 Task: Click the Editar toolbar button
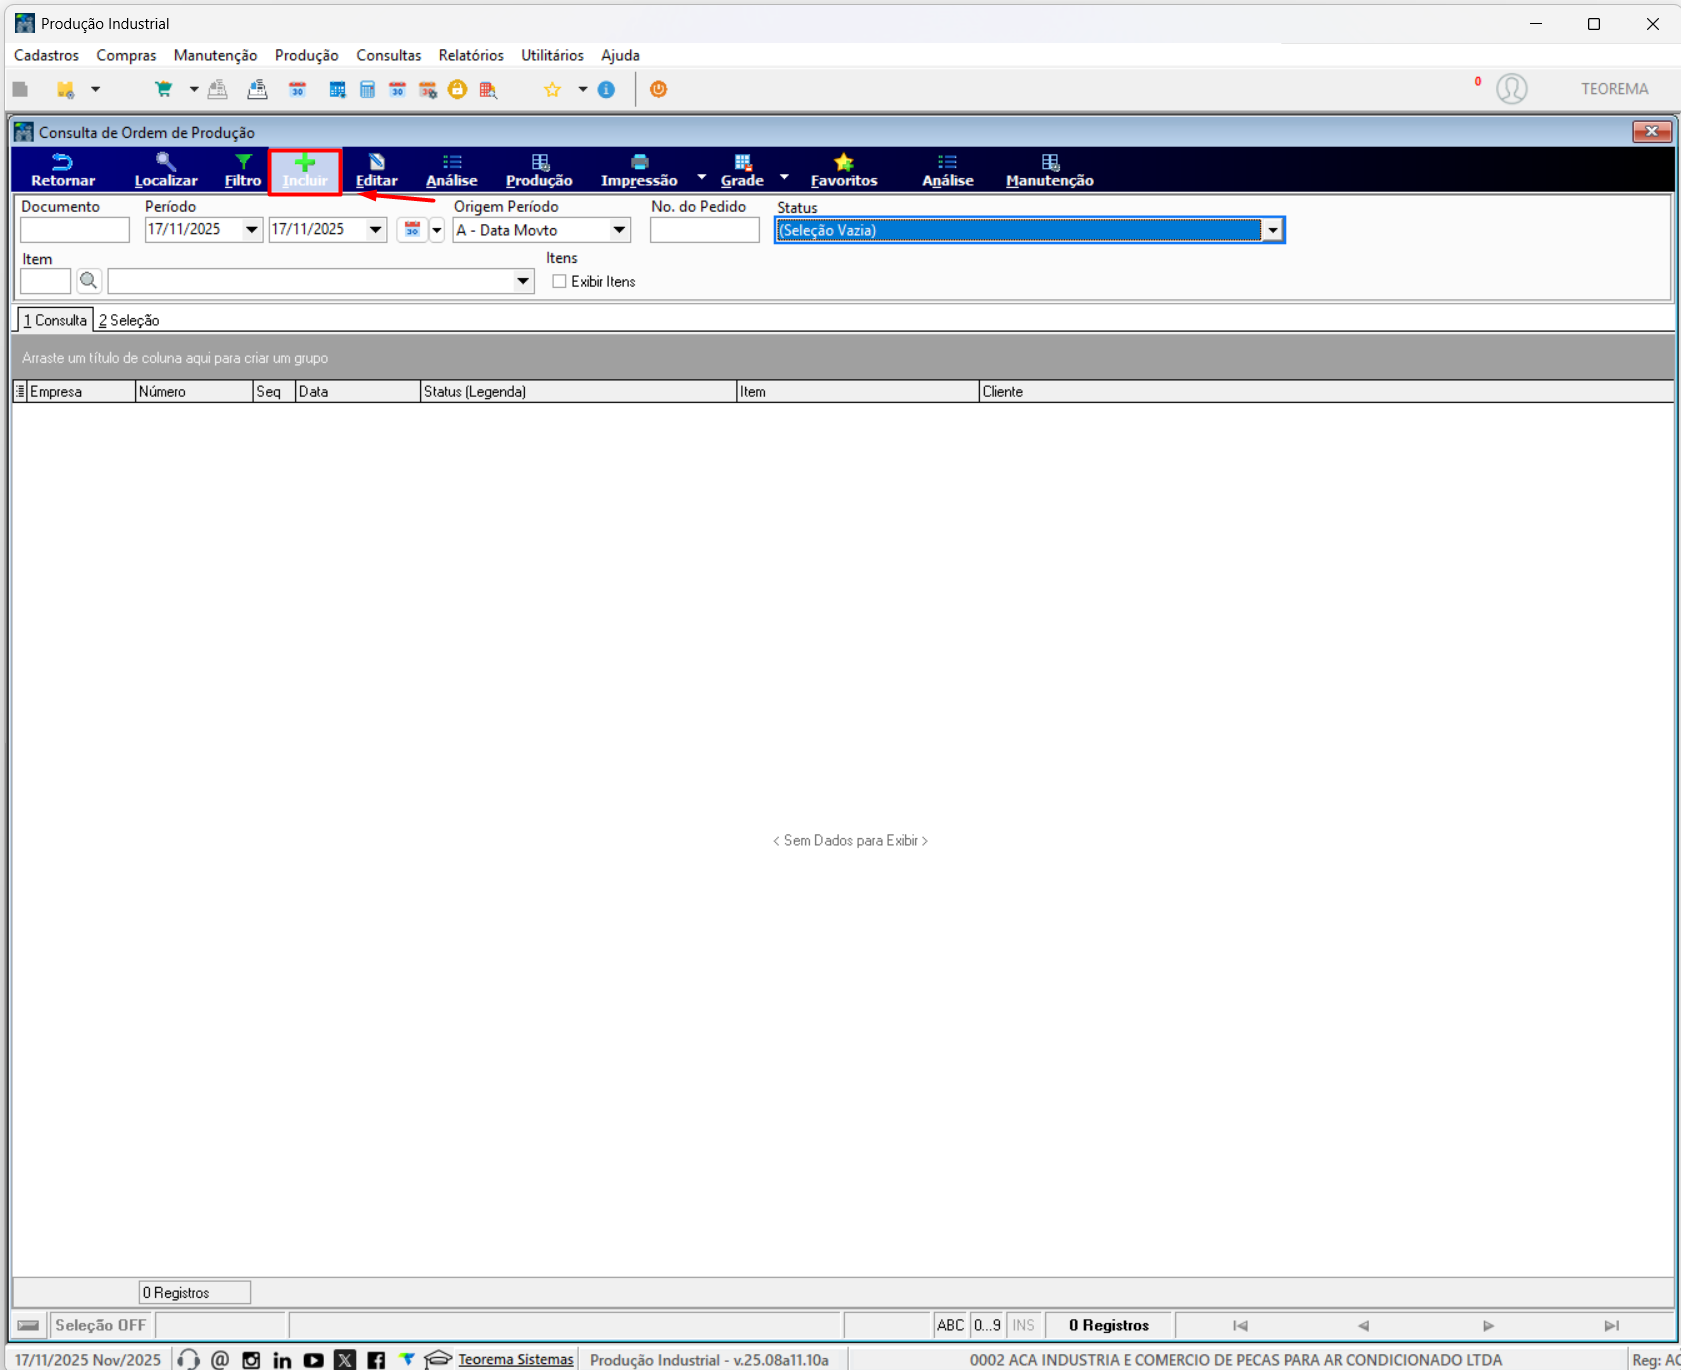tap(377, 171)
